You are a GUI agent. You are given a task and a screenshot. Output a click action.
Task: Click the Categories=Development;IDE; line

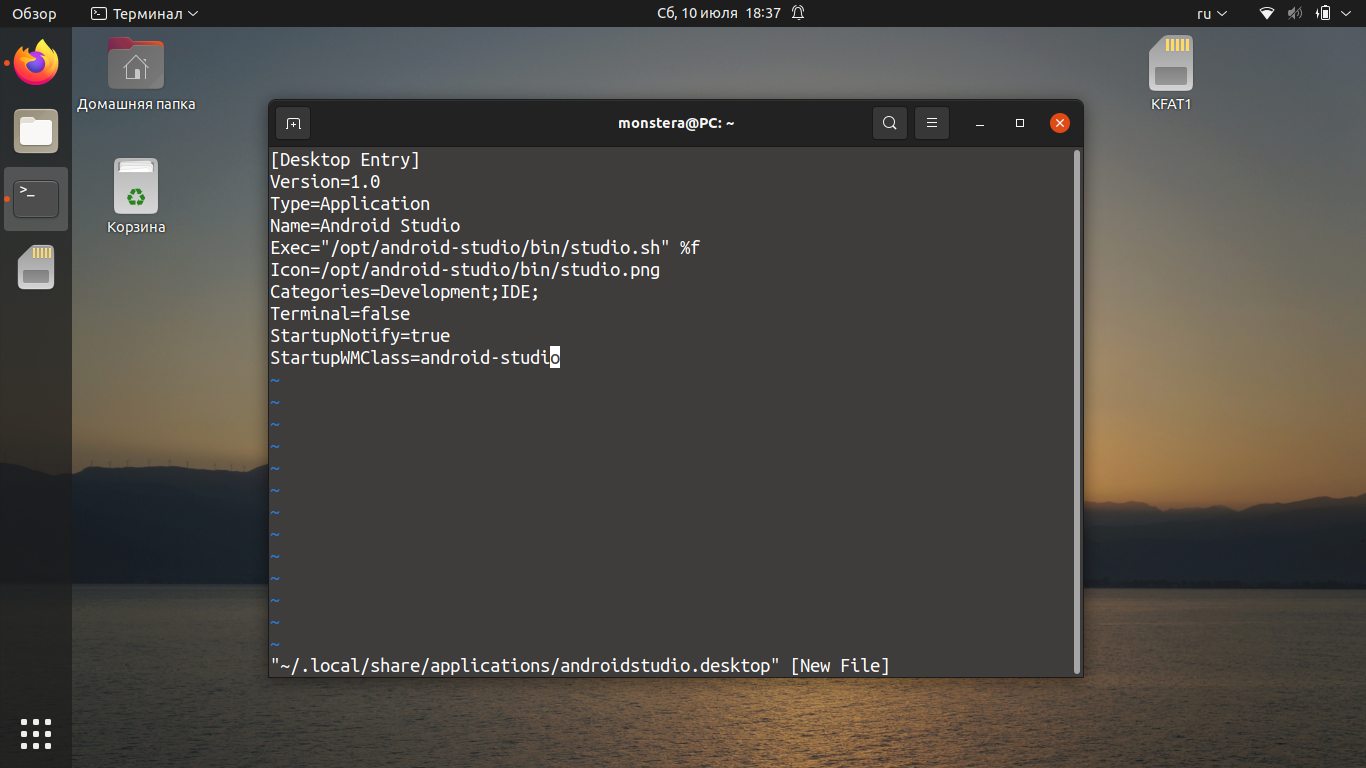point(405,292)
